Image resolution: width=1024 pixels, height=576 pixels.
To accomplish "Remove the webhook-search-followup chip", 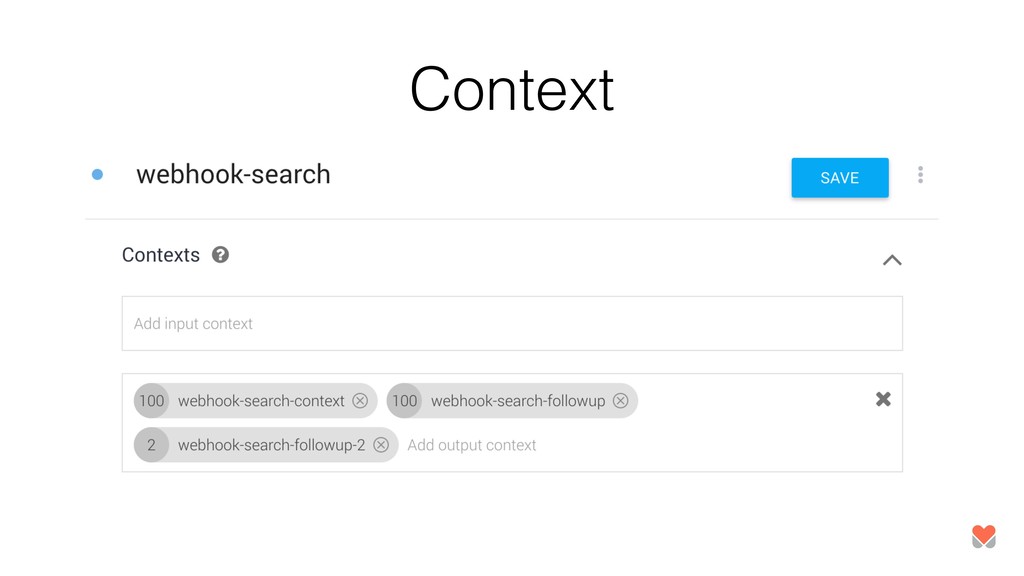I will [620, 401].
